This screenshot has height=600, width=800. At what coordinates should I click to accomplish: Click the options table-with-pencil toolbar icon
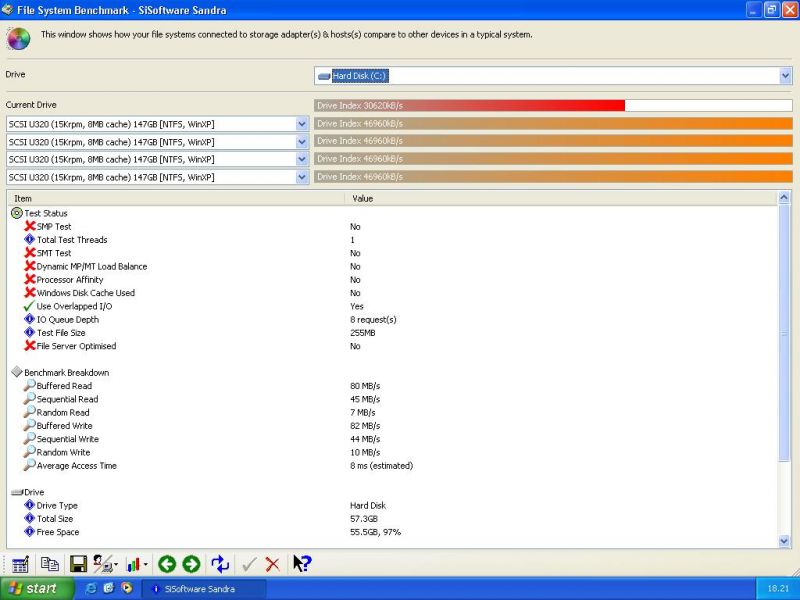click(x=20, y=564)
